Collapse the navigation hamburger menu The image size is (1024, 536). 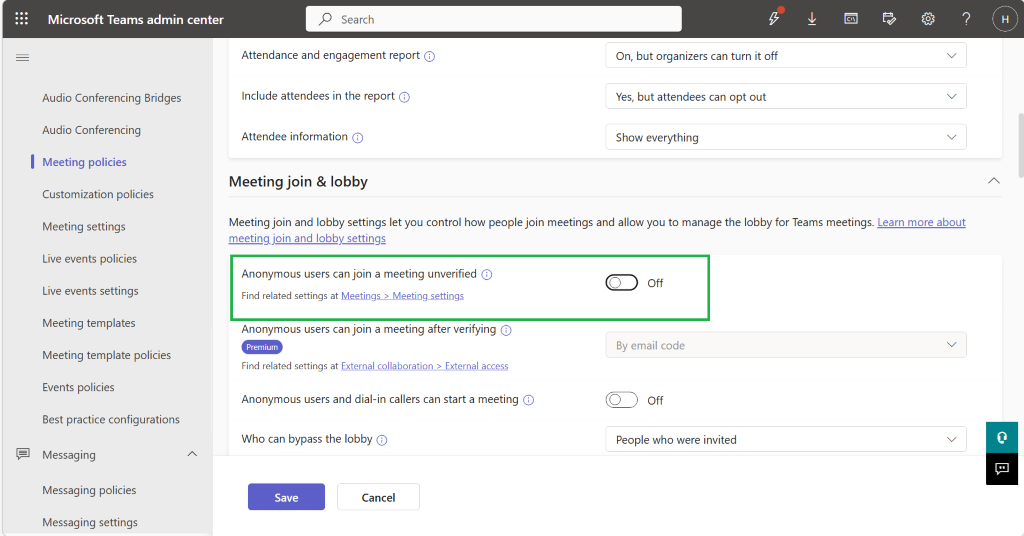pyautogui.click(x=22, y=58)
